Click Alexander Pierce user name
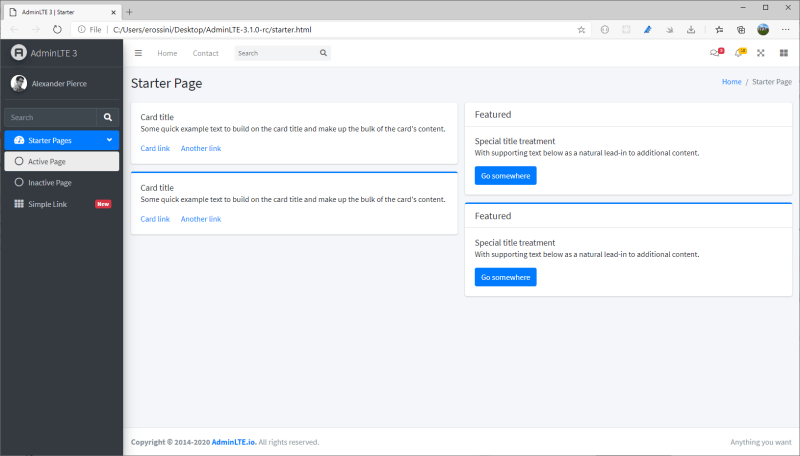The image size is (800, 456). 59,84
